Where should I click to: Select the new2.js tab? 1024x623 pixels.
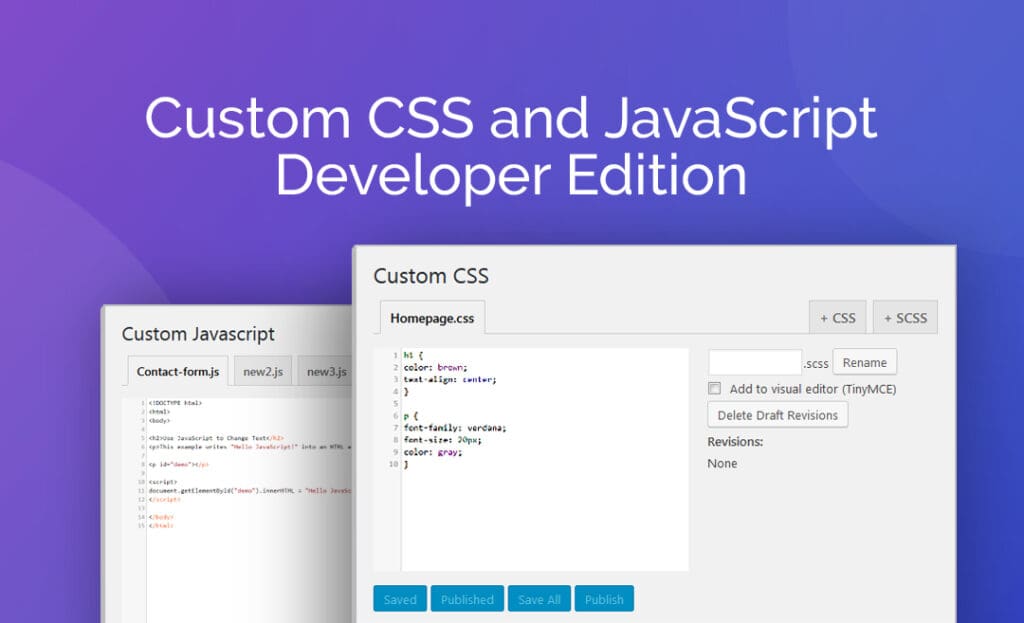[x=263, y=371]
